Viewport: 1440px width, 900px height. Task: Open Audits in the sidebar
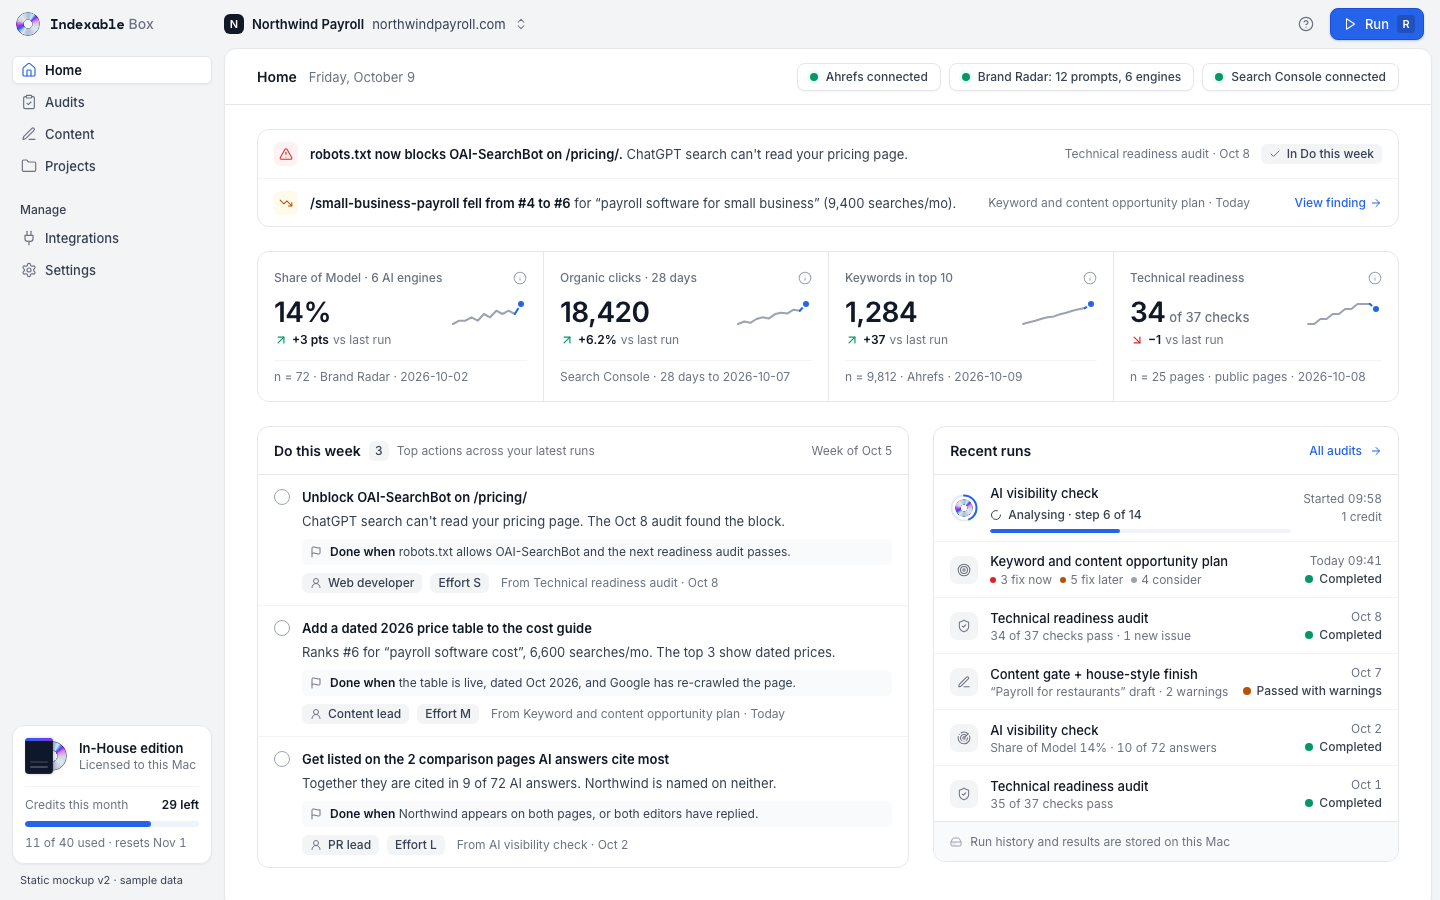(x=112, y=102)
